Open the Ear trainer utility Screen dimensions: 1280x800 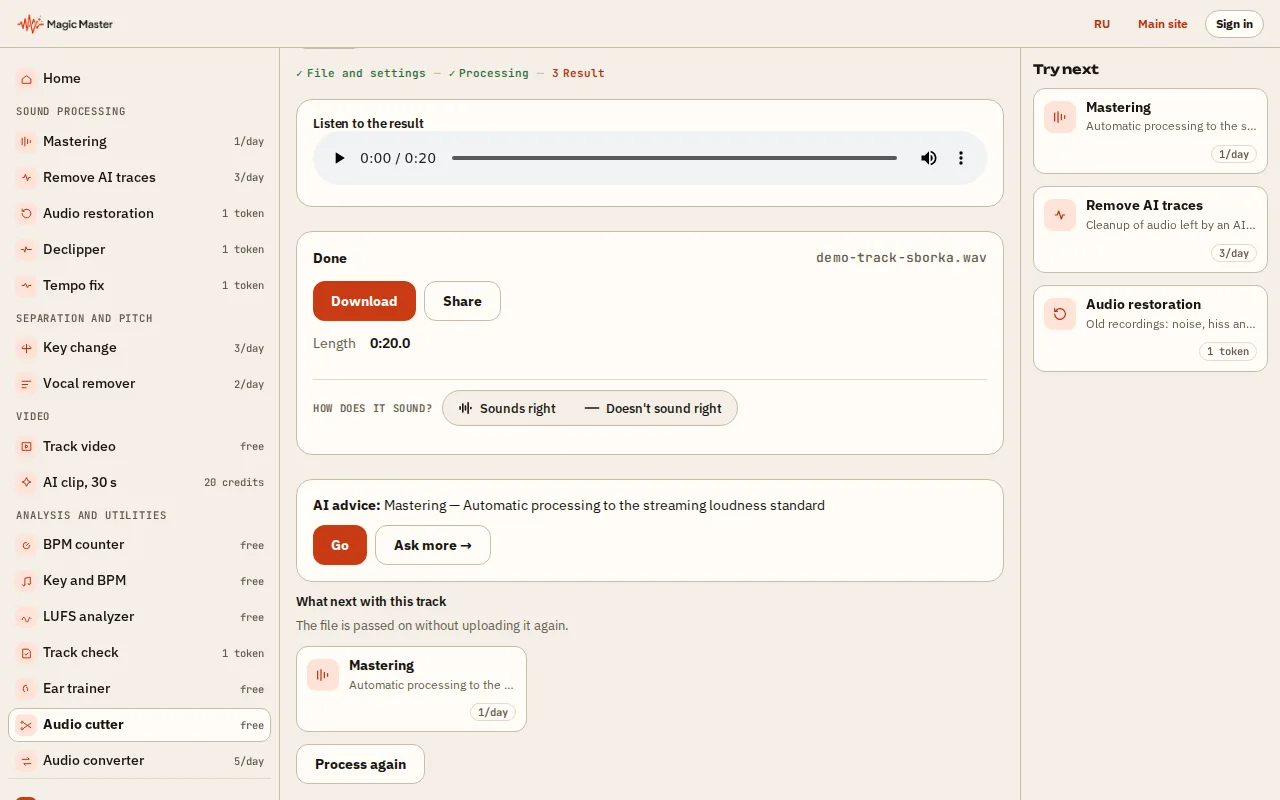pyautogui.click(x=139, y=689)
